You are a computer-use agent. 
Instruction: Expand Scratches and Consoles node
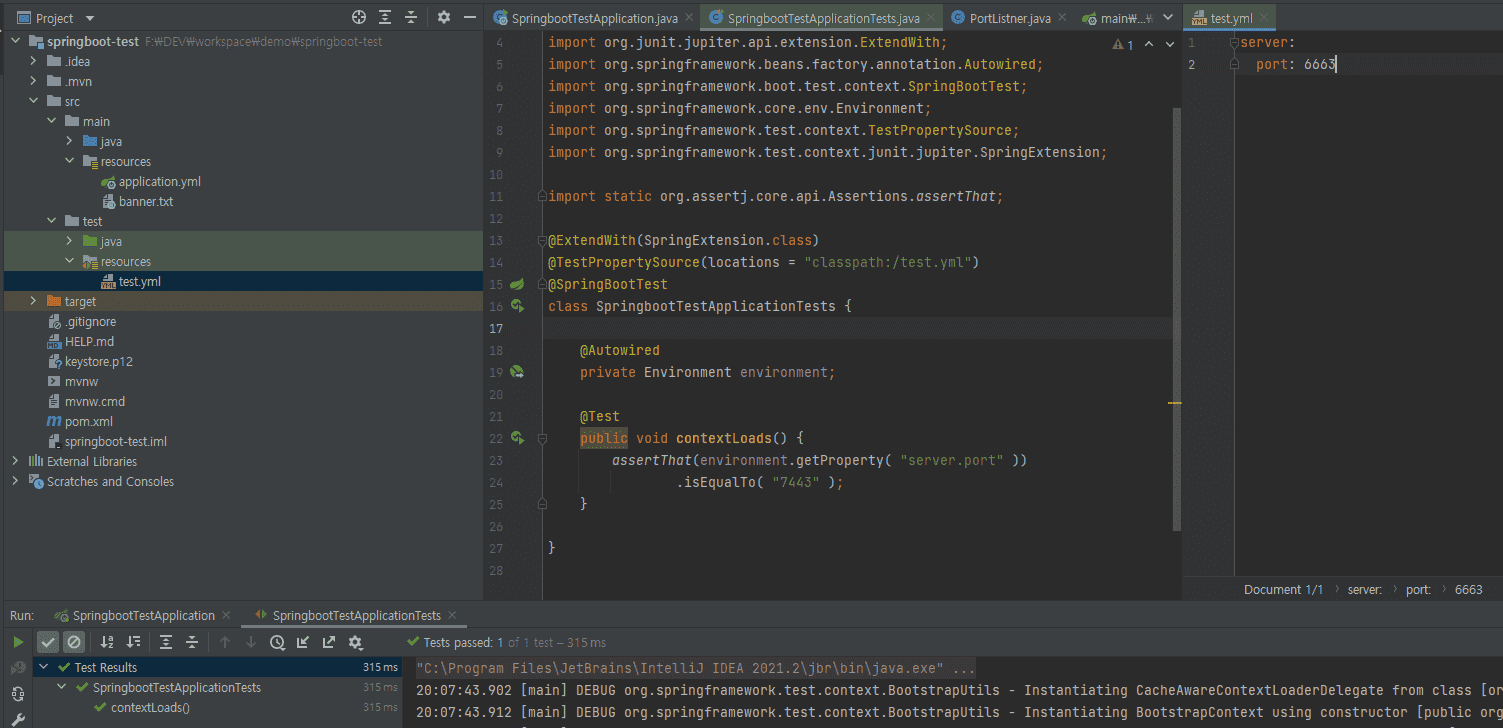coord(15,482)
